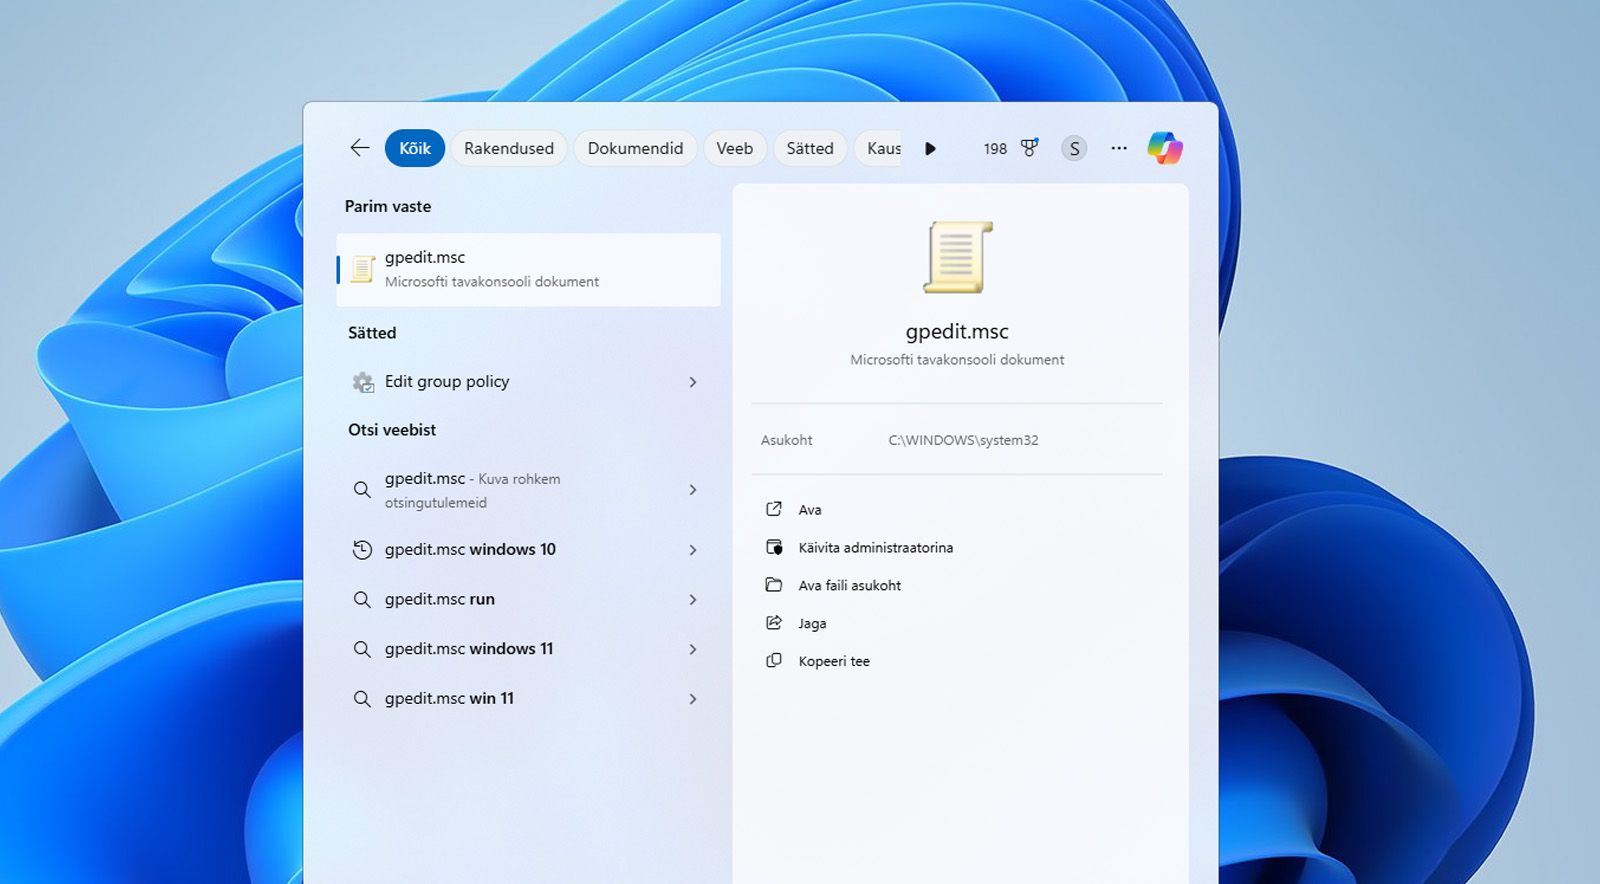Expand the Kuva rohkem otsingutulemeid chevron
1600x884 pixels.
point(693,490)
